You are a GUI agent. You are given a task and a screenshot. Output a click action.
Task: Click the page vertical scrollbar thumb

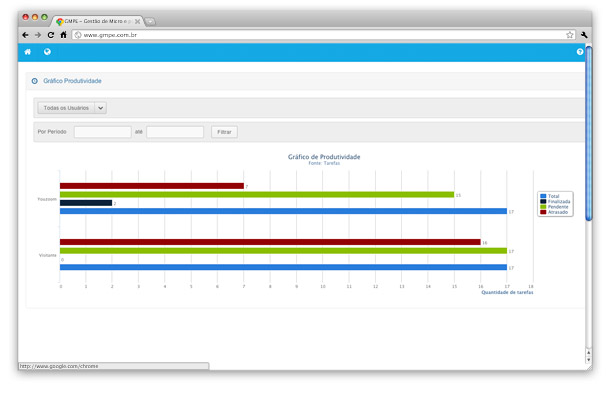[x=589, y=133]
